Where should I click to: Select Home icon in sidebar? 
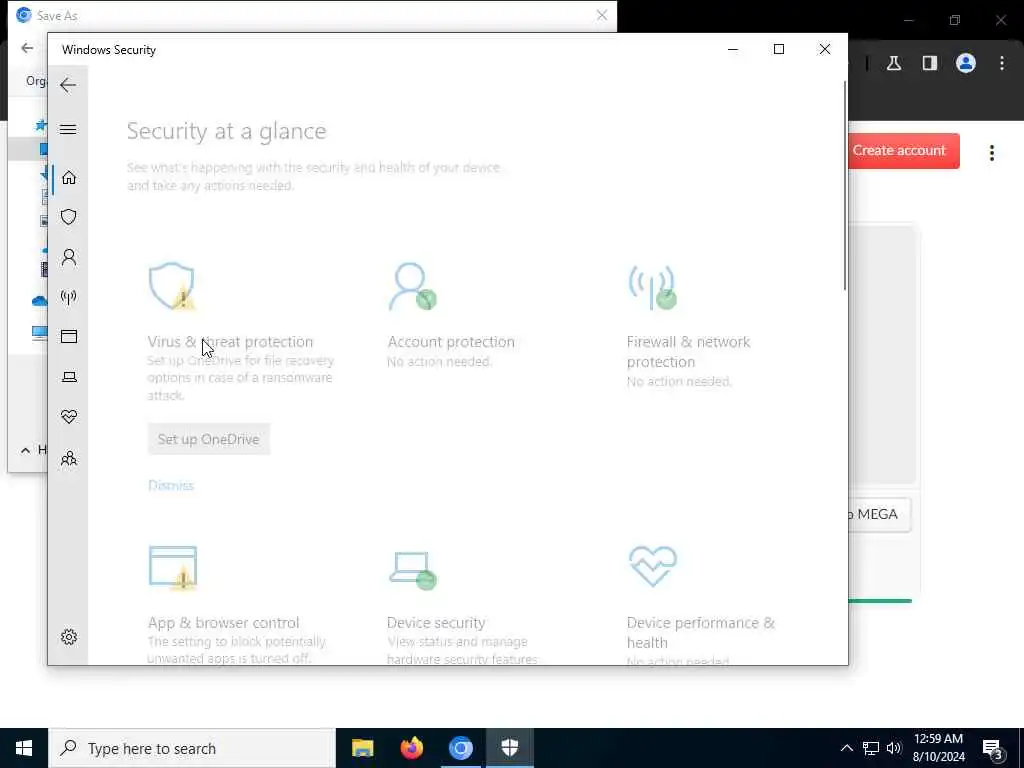tap(69, 178)
